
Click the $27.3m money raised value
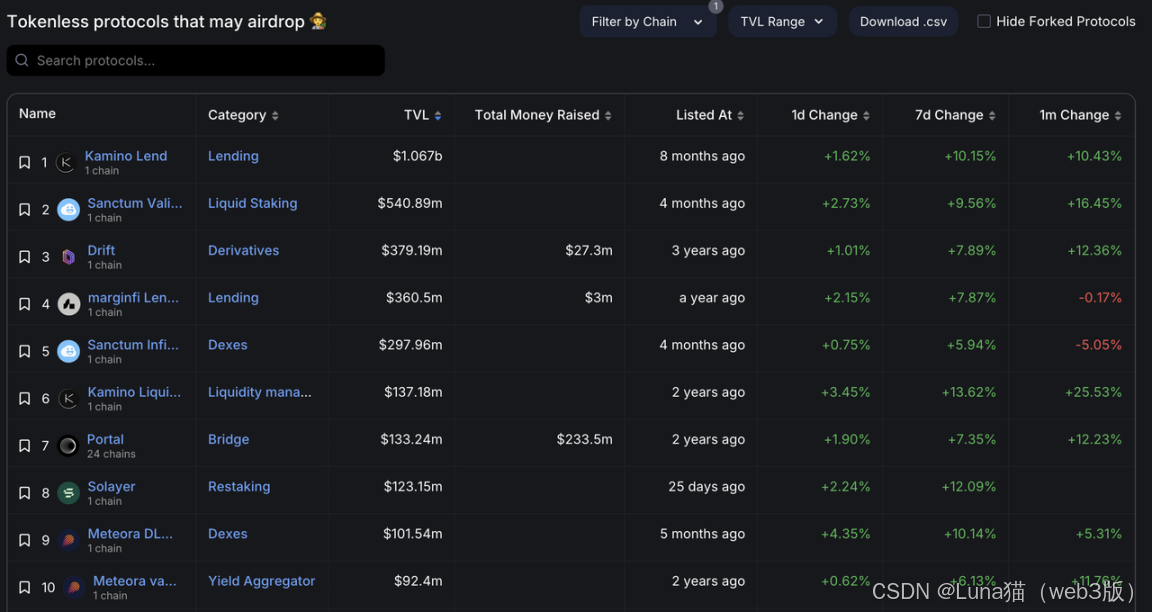tap(588, 251)
